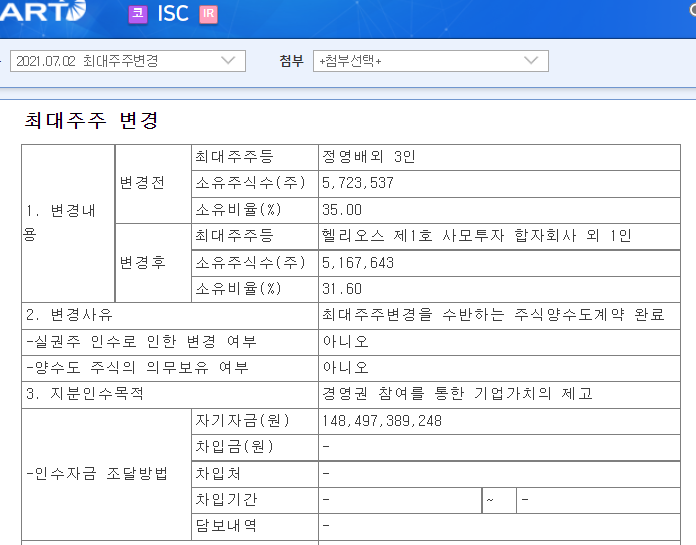
Task: Click 경영권 참여를 통한 기업가치의 제고 text
Action: click(x=457, y=394)
